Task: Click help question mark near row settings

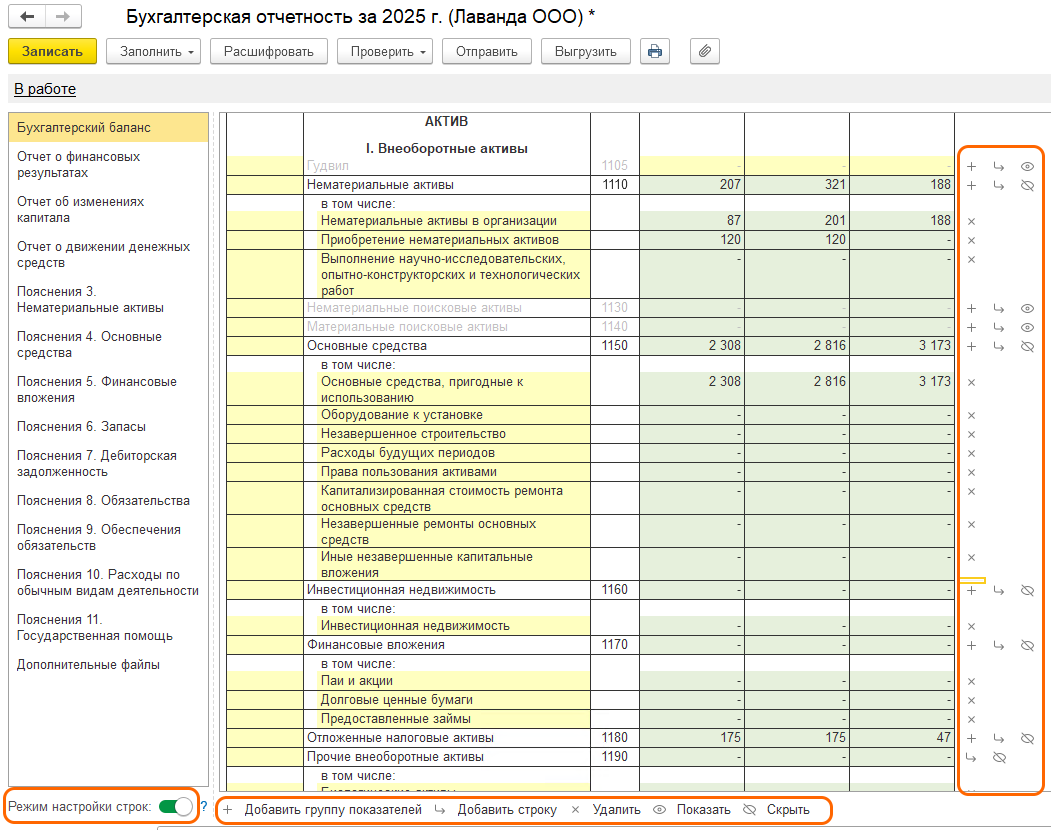Action: [x=204, y=806]
